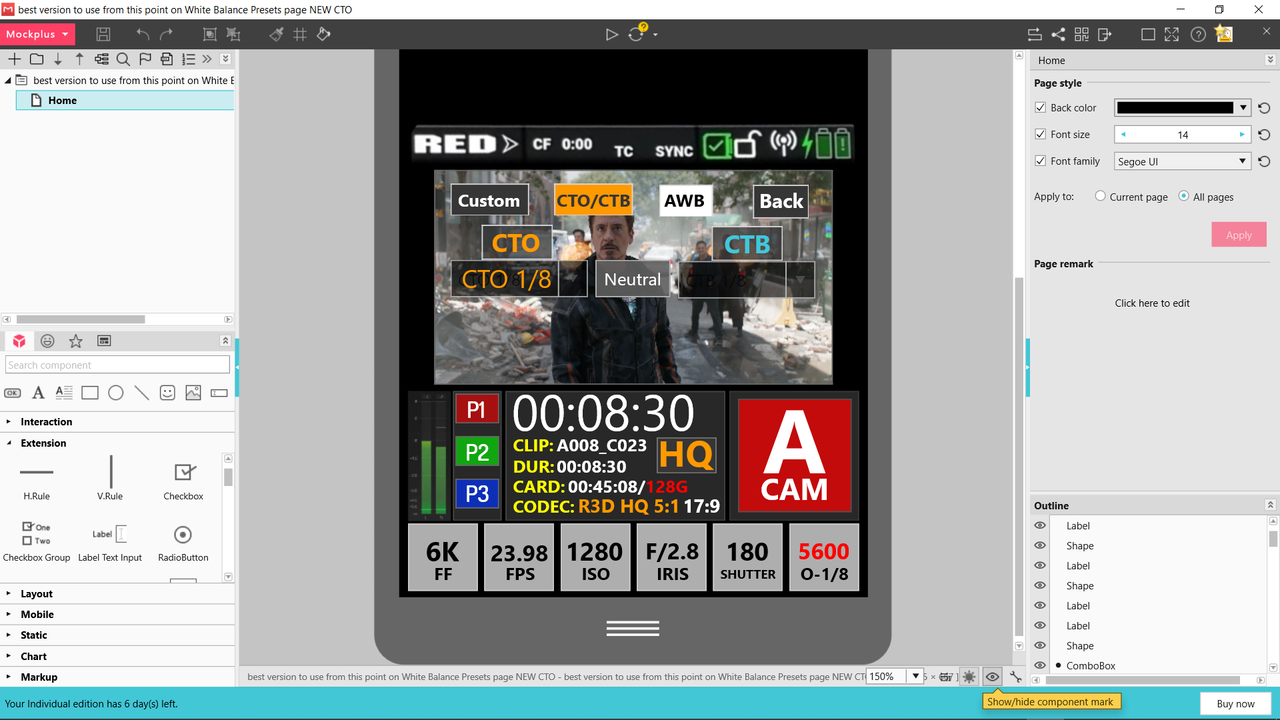The width and height of the screenshot is (1280, 720).
Task: Pick the image placeholder quick component
Action: (x=193, y=393)
